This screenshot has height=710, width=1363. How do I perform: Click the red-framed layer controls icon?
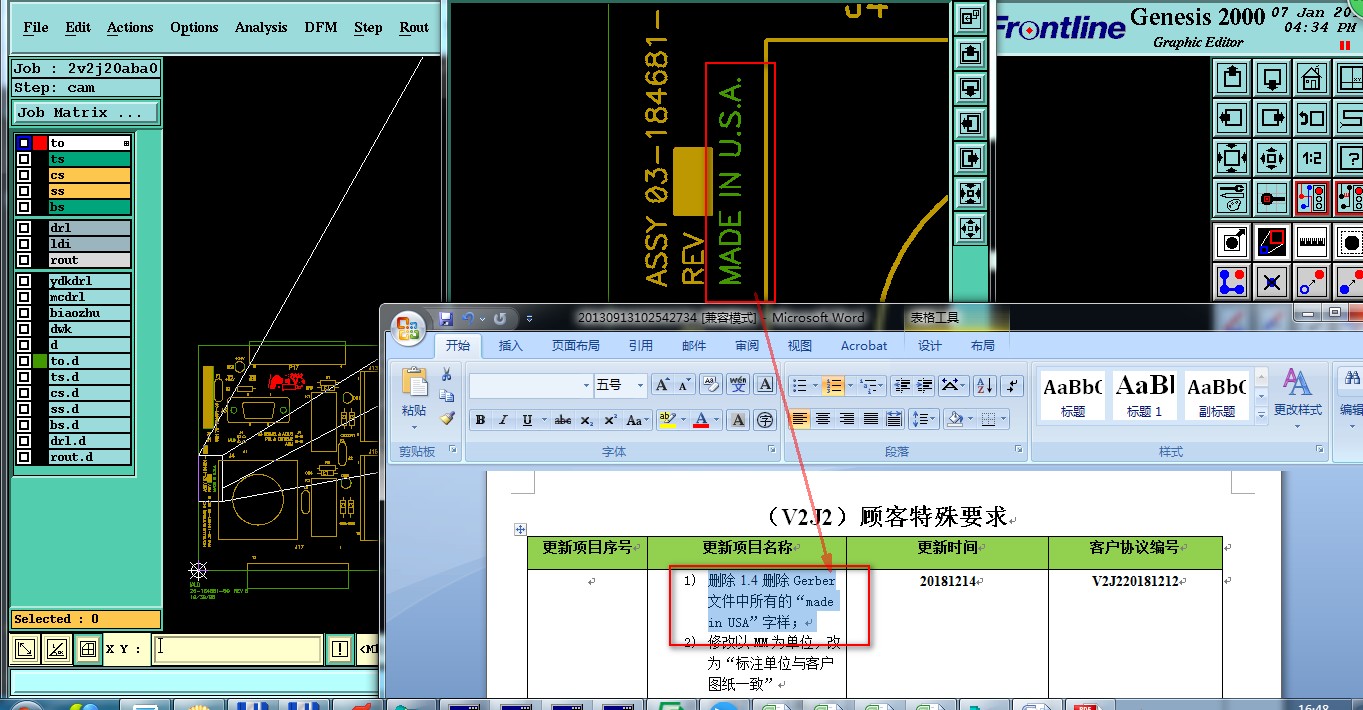(x=1311, y=197)
